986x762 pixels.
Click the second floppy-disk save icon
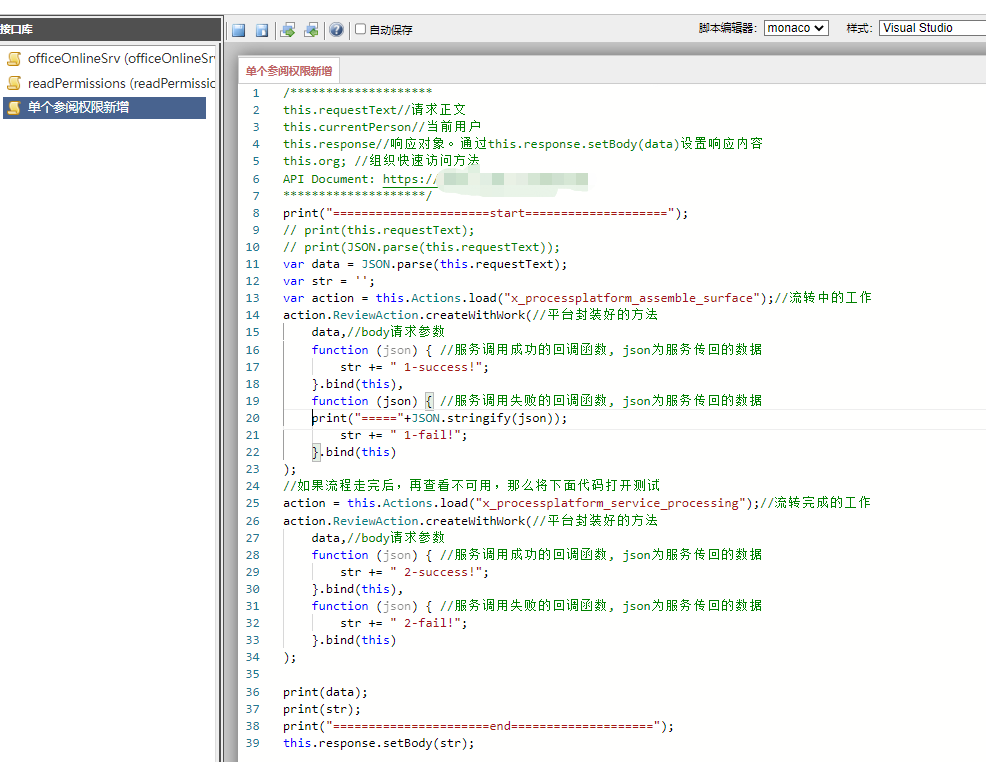tap(262, 30)
